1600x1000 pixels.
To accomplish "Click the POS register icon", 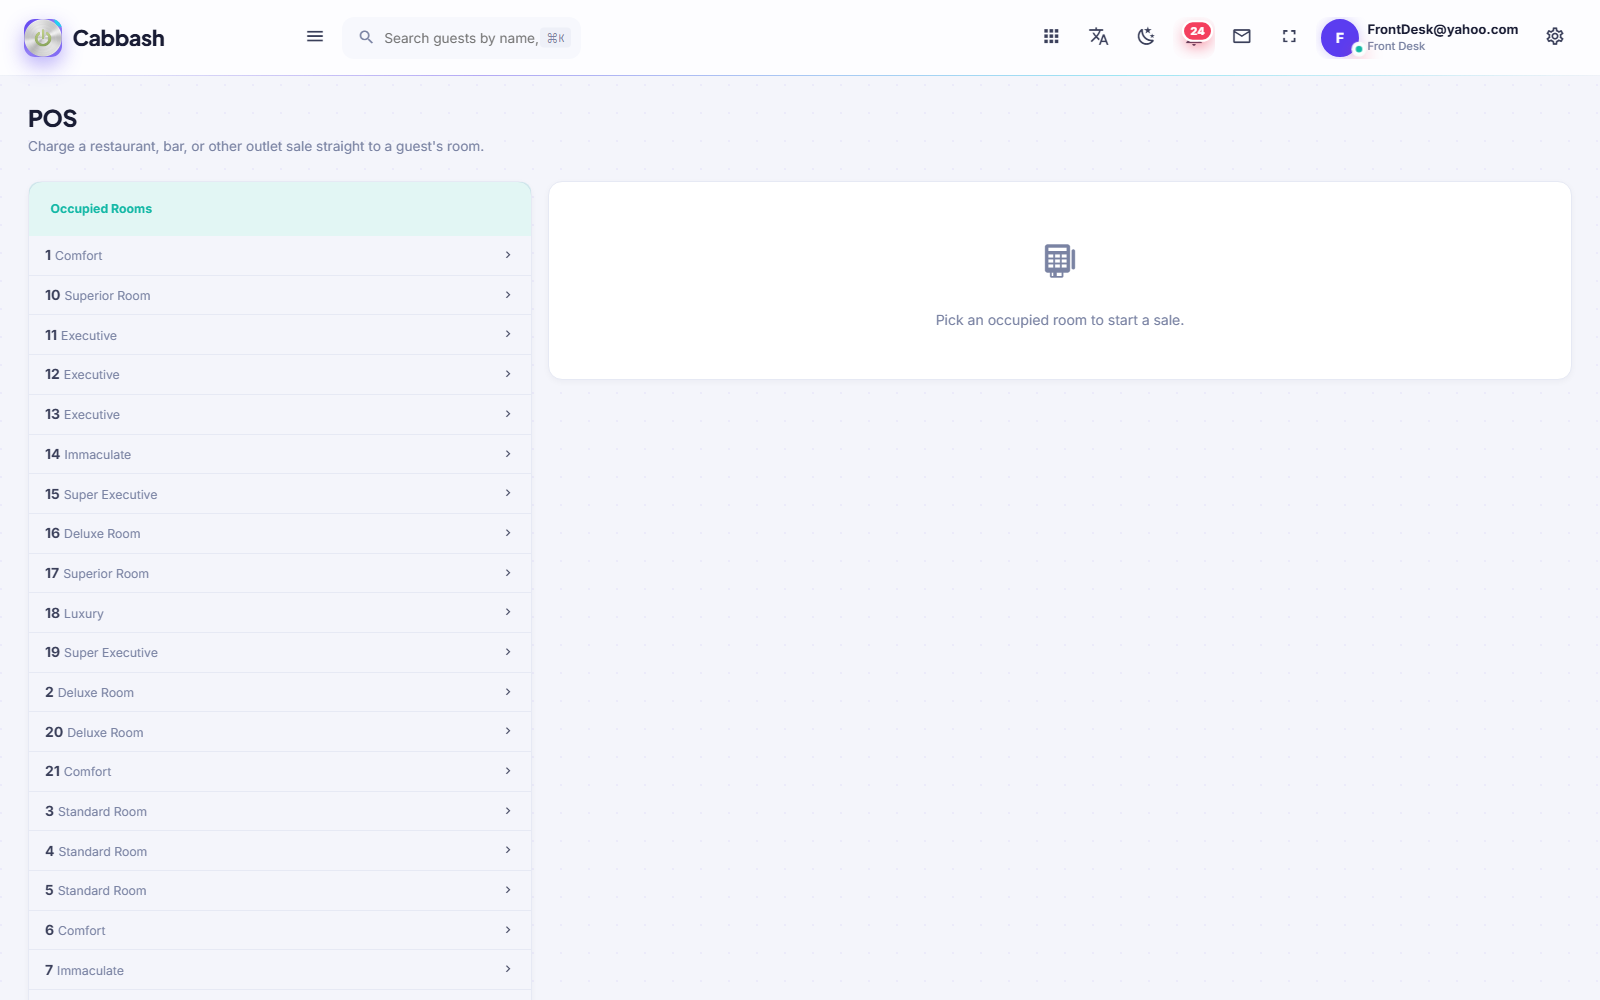I will [1060, 261].
